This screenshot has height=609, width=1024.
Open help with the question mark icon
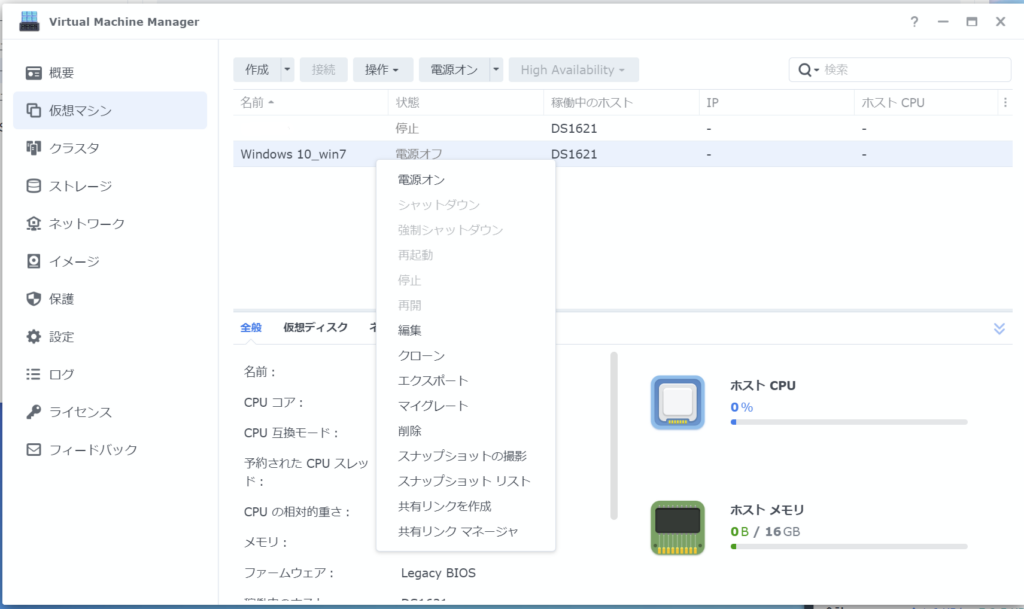click(x=914, y=22)
